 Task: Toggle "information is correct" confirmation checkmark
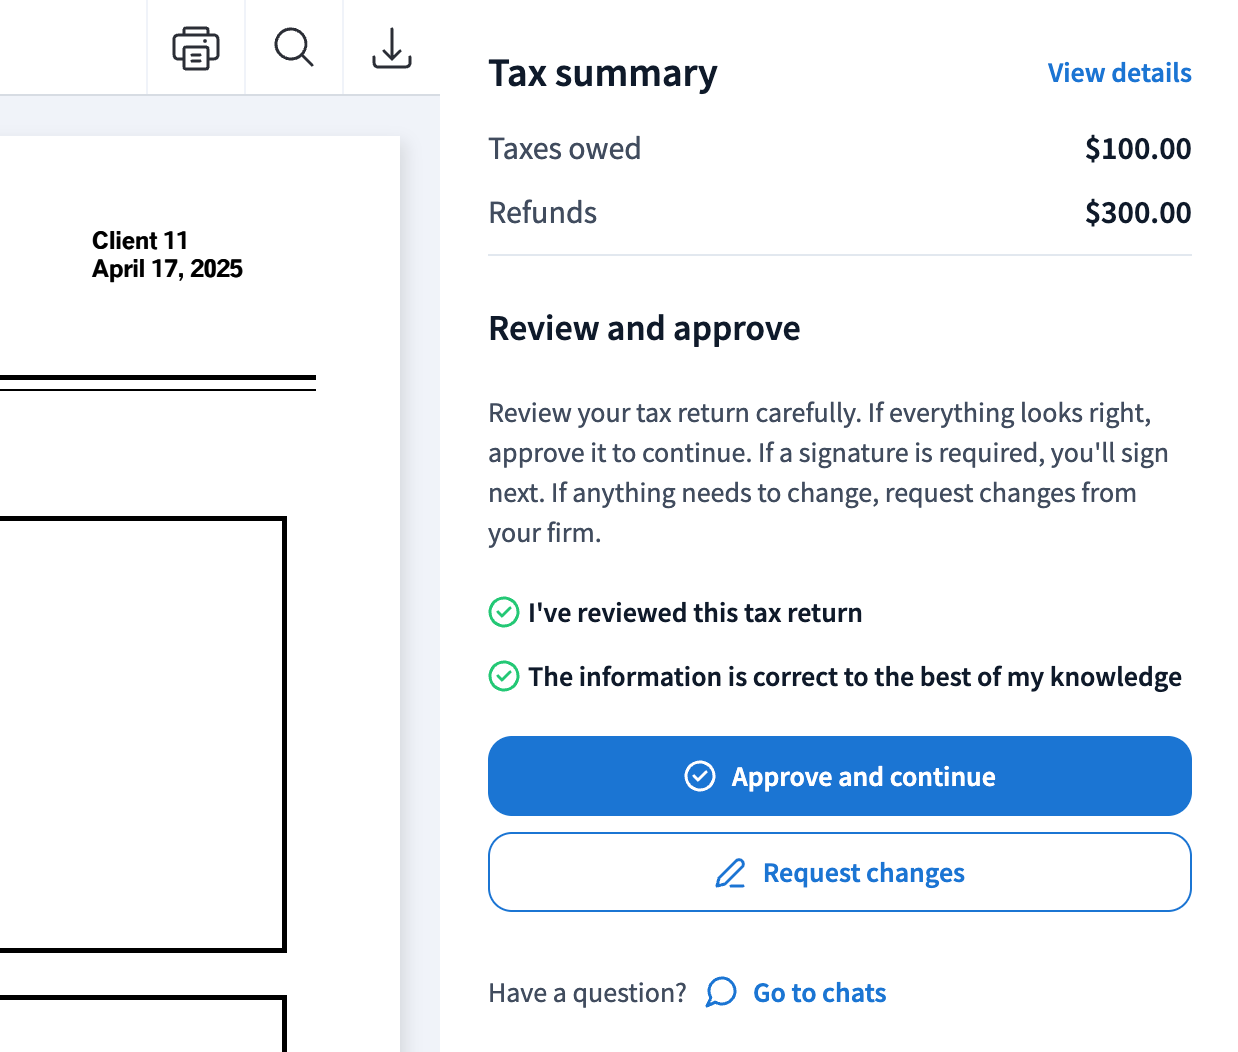tap(504, 677)
